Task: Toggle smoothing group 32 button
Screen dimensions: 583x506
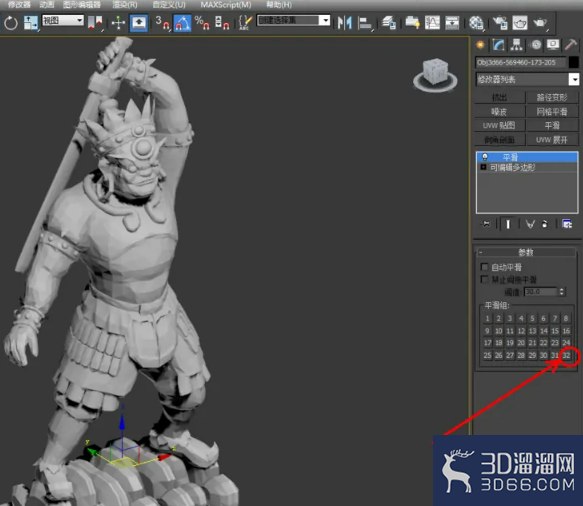Action: click(566, 355)
